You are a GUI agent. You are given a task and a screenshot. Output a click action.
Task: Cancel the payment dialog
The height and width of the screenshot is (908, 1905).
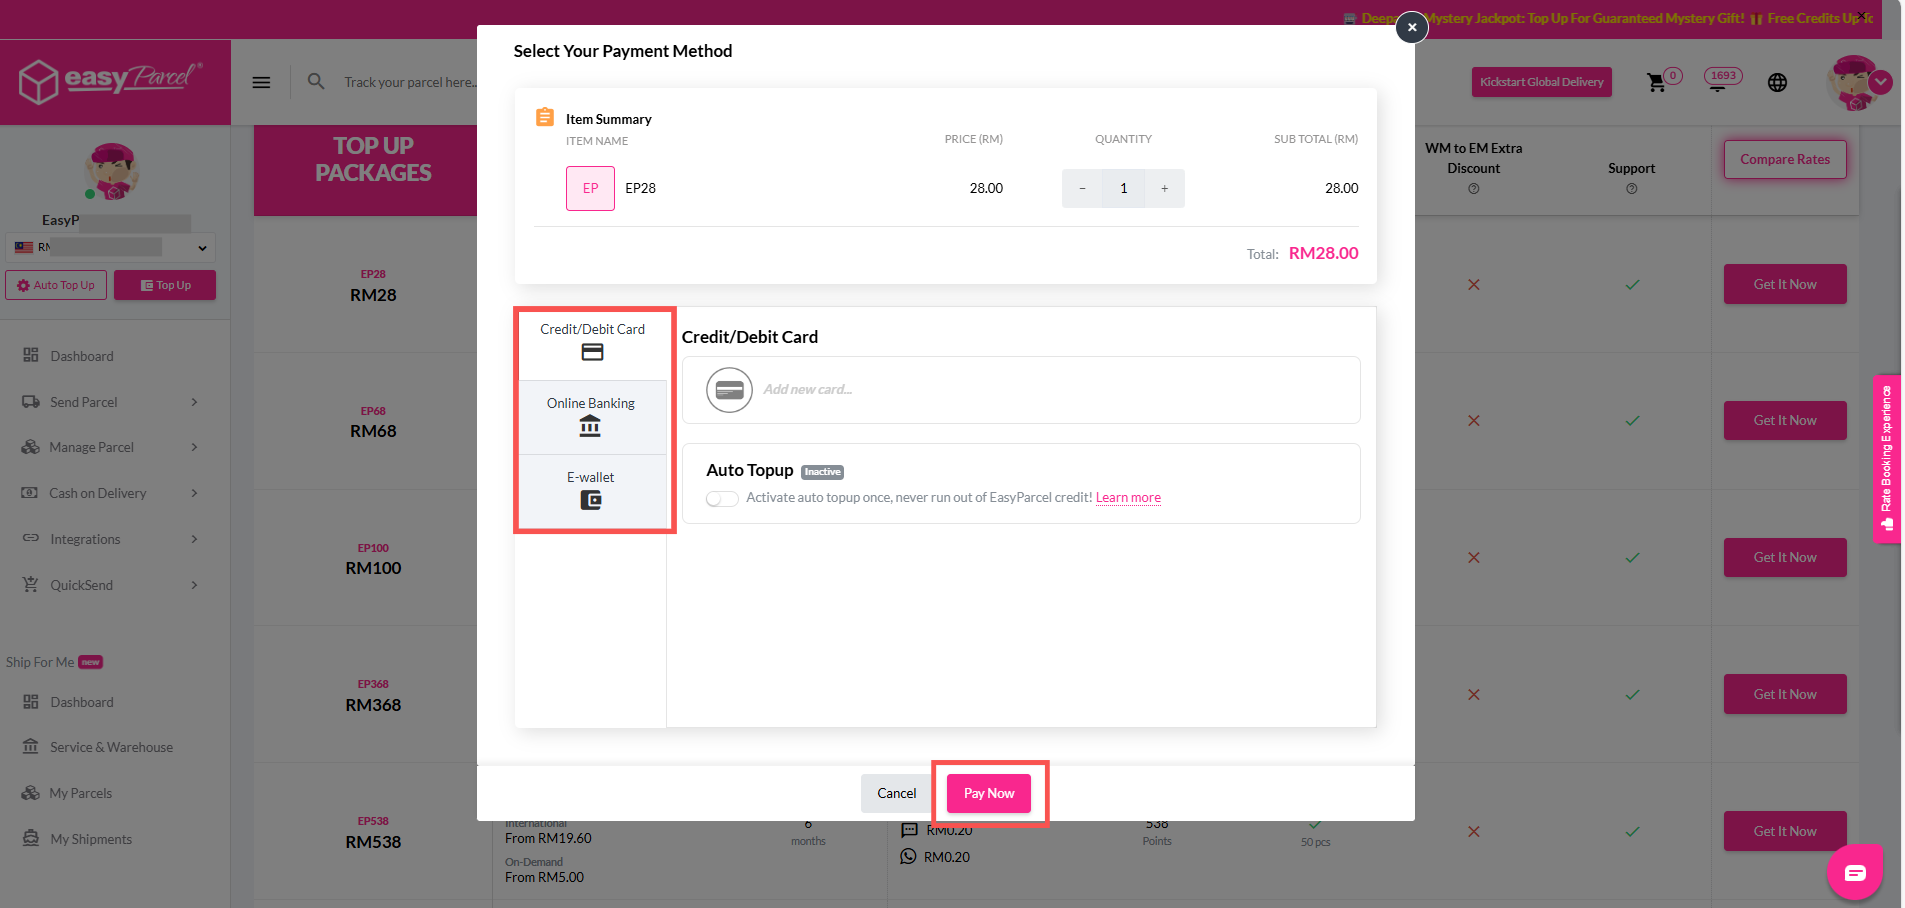click(x=896, y=793)
